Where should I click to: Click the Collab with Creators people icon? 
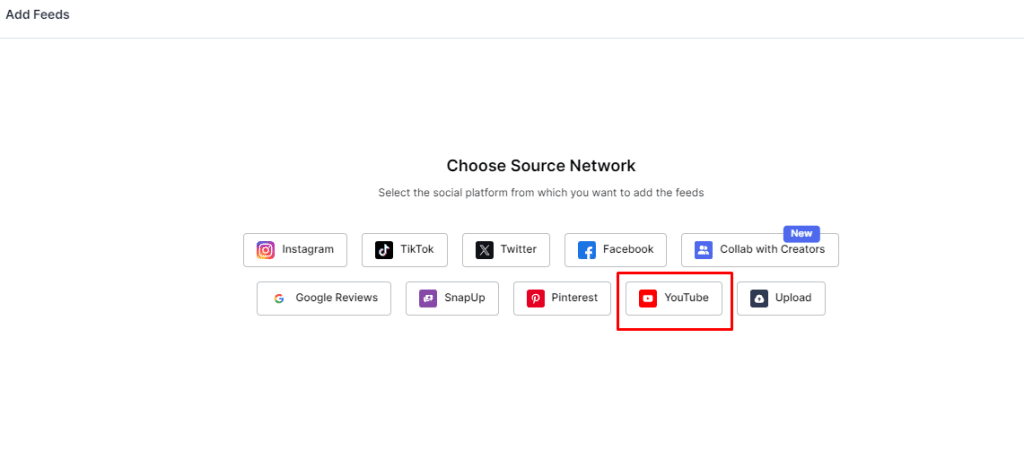coord(703,250)
